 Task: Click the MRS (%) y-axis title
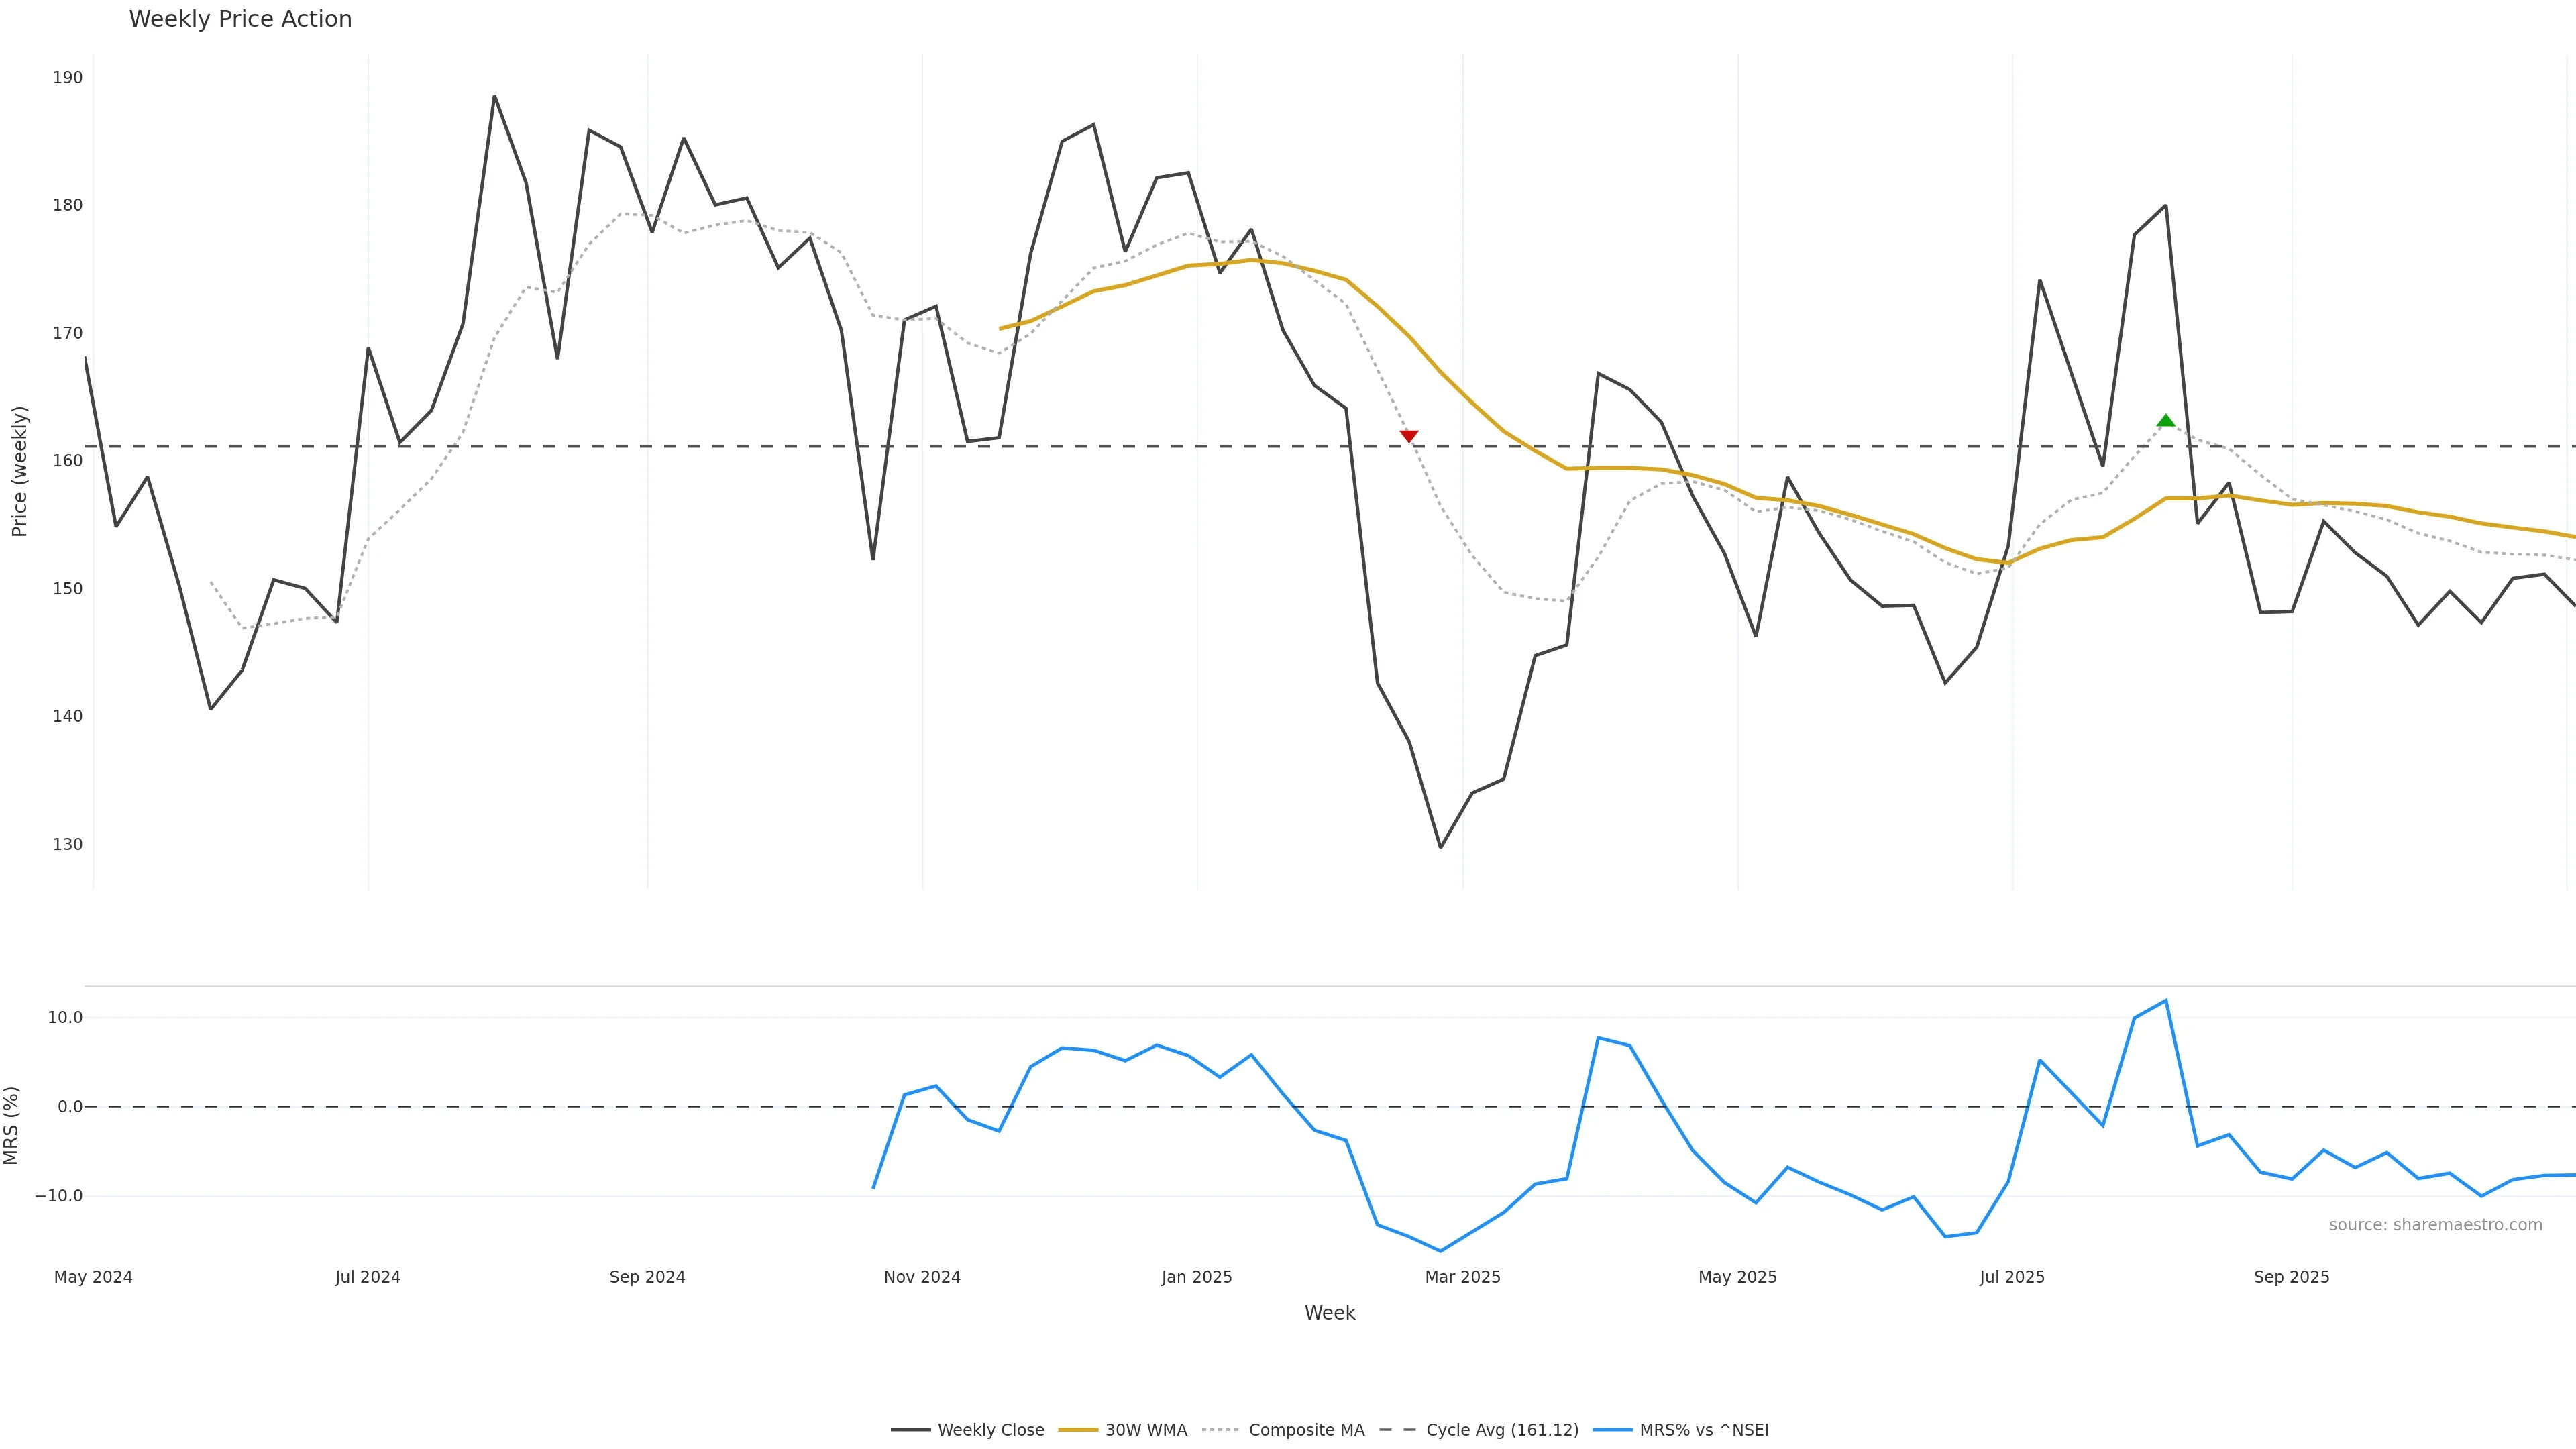[x=12, y=1125]
